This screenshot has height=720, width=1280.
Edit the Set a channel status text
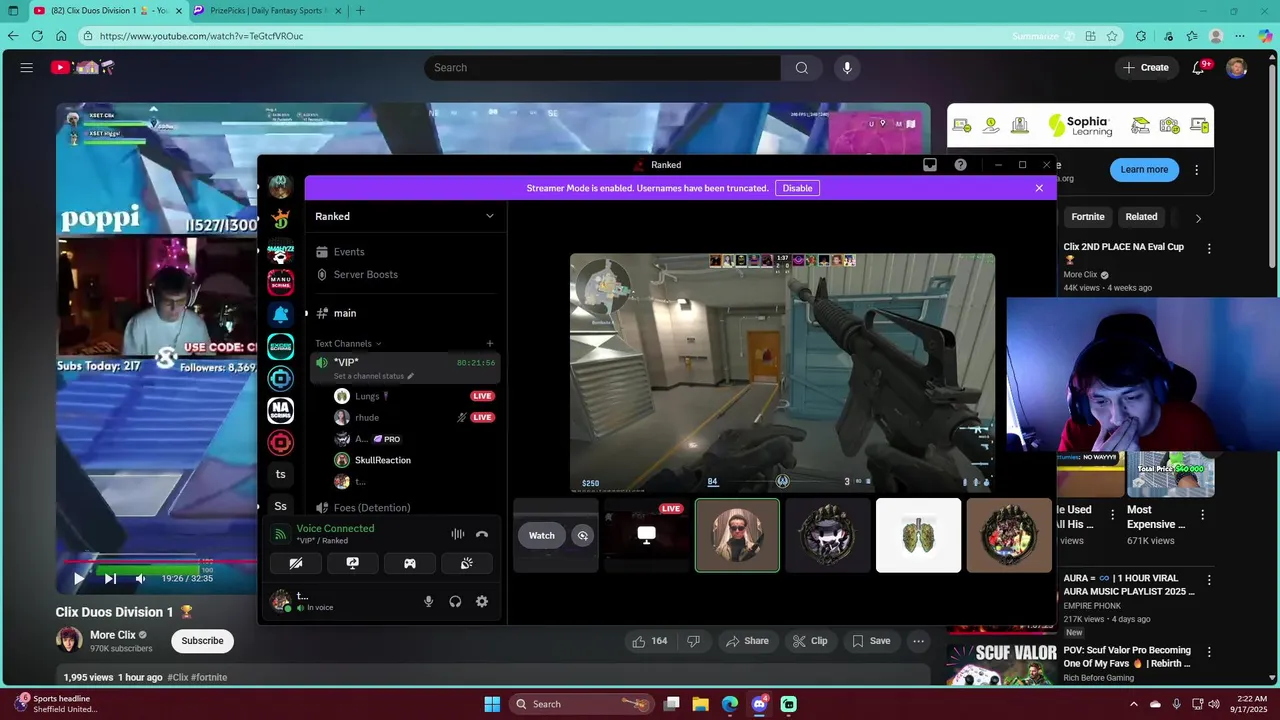click(373, 376)
